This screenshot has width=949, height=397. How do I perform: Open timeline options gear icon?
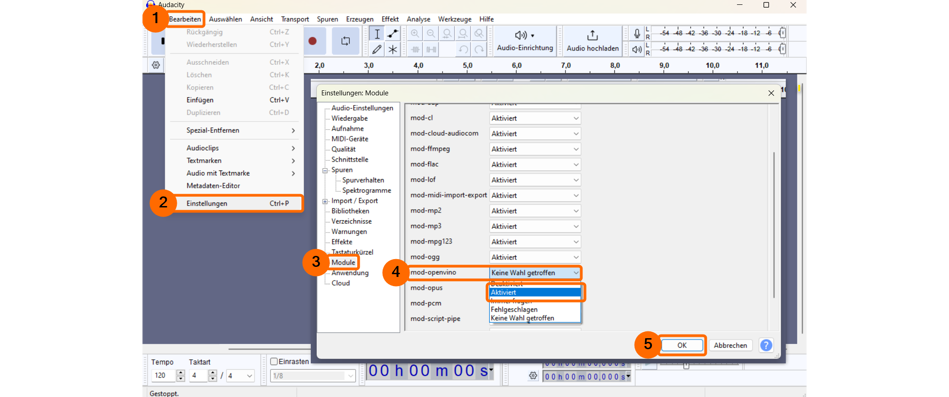[x=156, y=65]
